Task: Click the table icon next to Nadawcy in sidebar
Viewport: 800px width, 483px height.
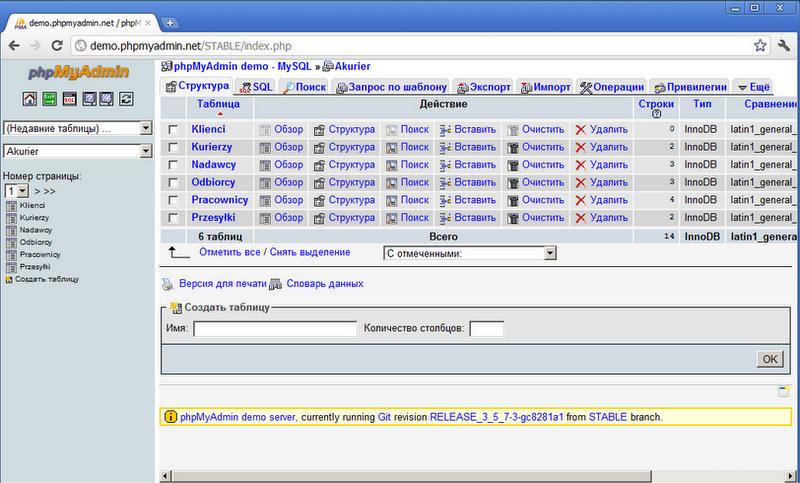Action: [11, 231]
